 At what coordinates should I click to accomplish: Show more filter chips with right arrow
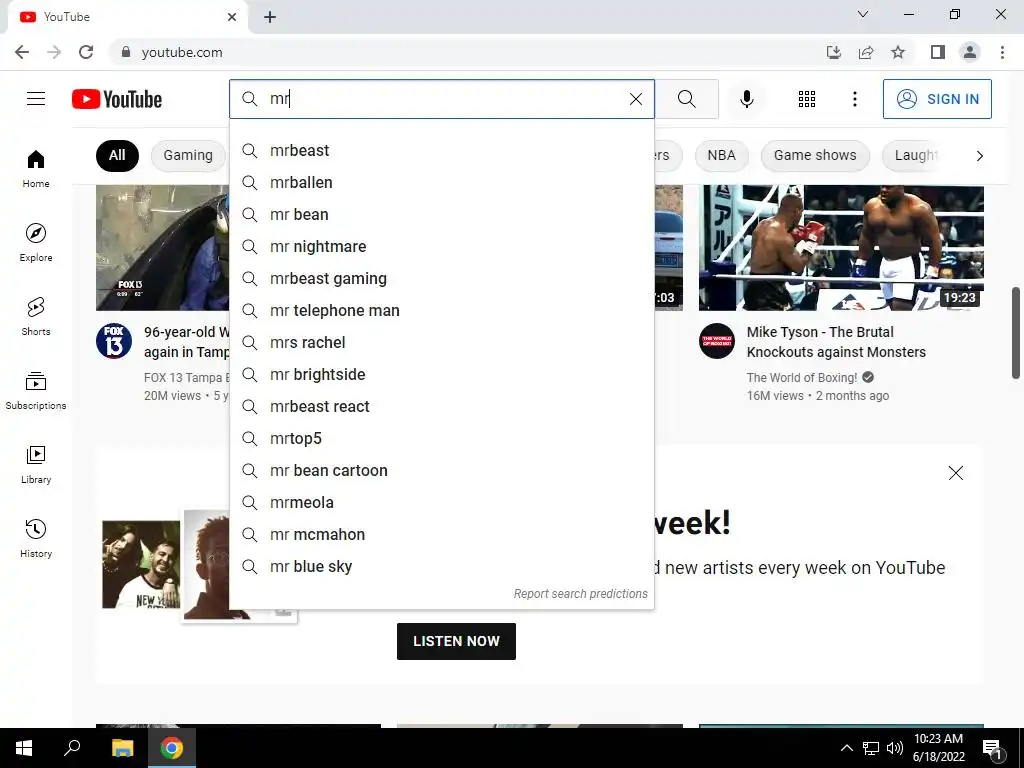pos(979,155)
